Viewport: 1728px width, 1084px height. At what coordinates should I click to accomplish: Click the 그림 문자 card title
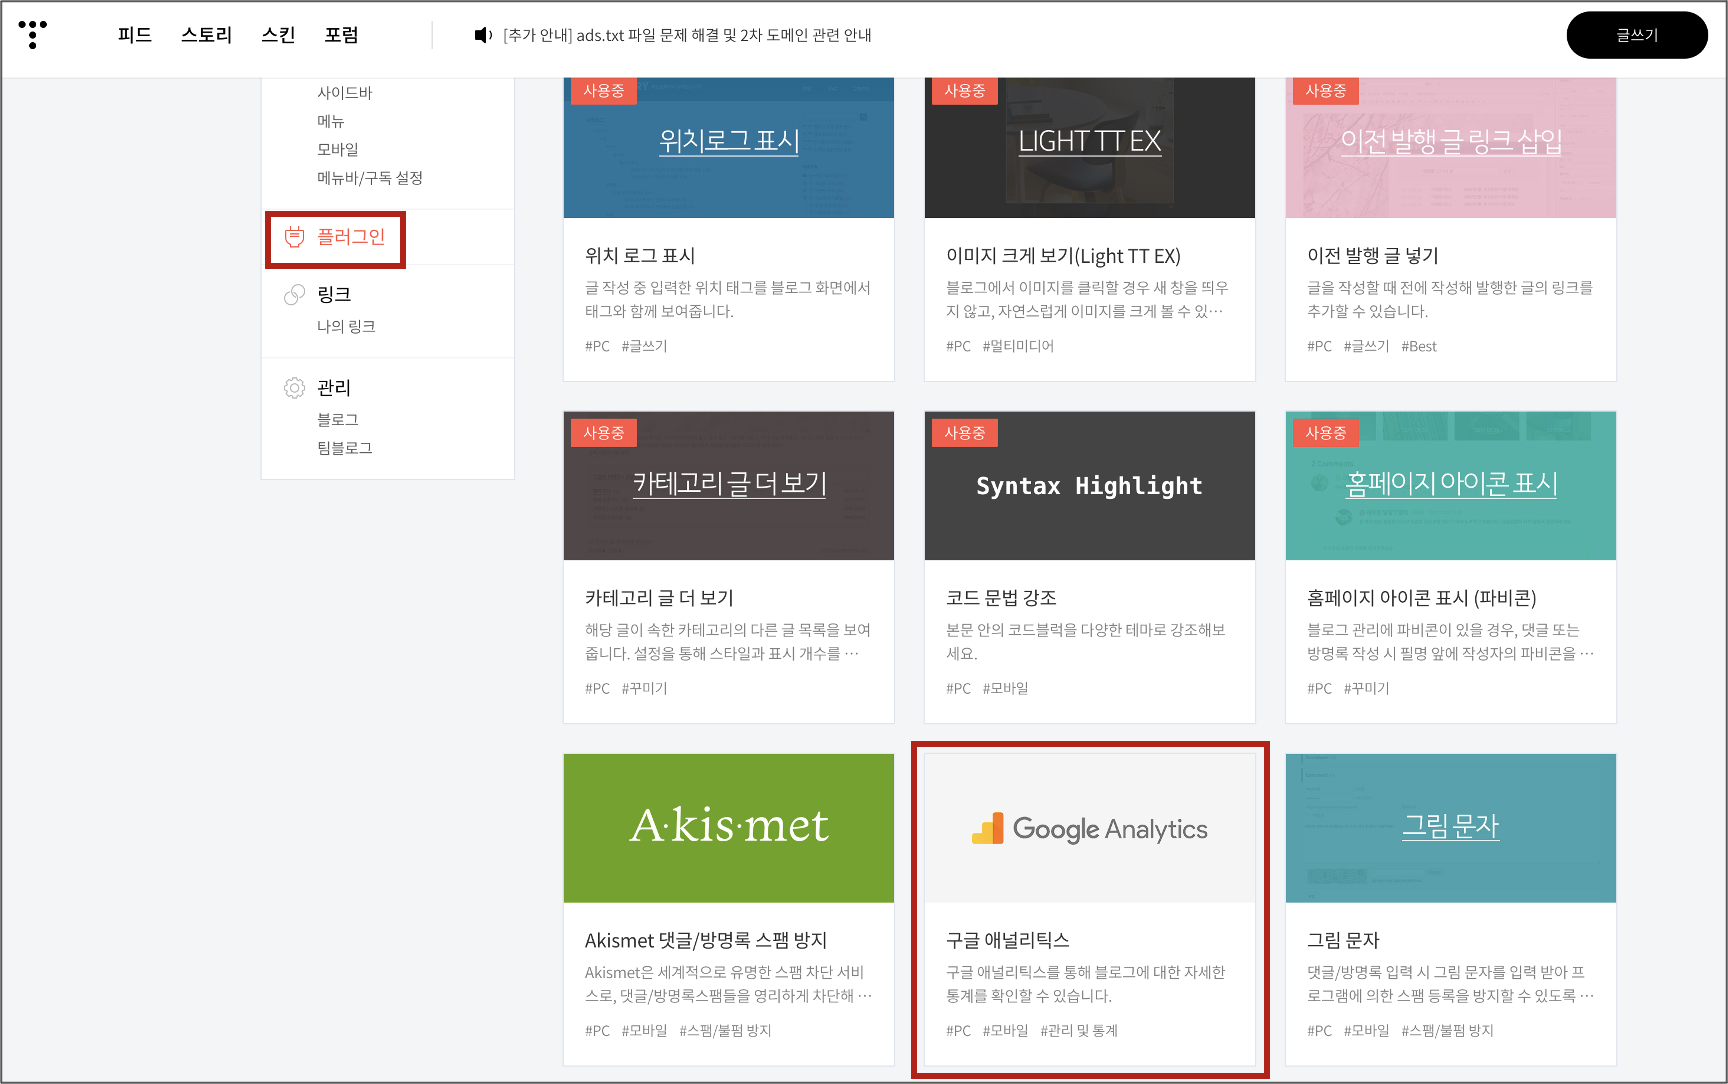click(1343, 940)
